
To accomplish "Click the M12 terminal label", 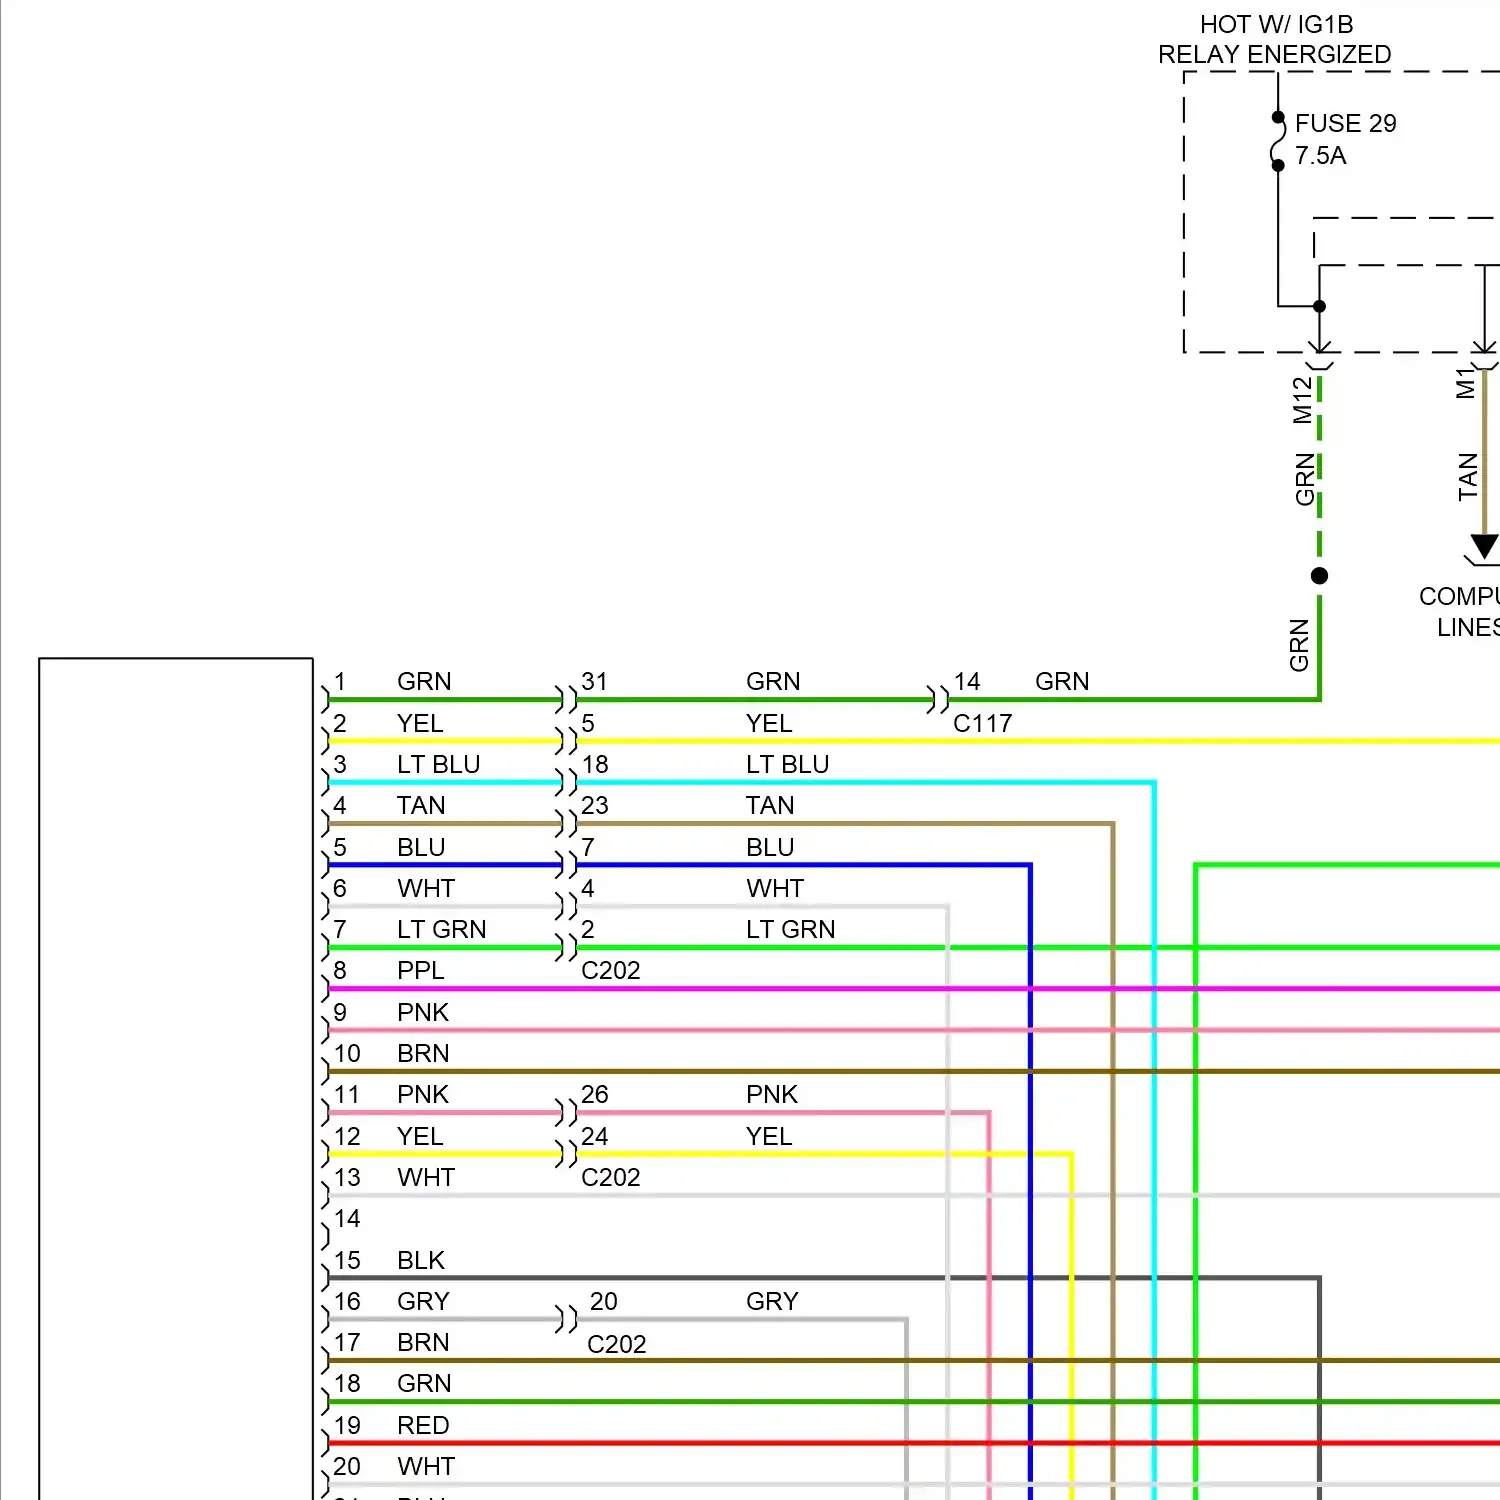I will coord(1301,400).
